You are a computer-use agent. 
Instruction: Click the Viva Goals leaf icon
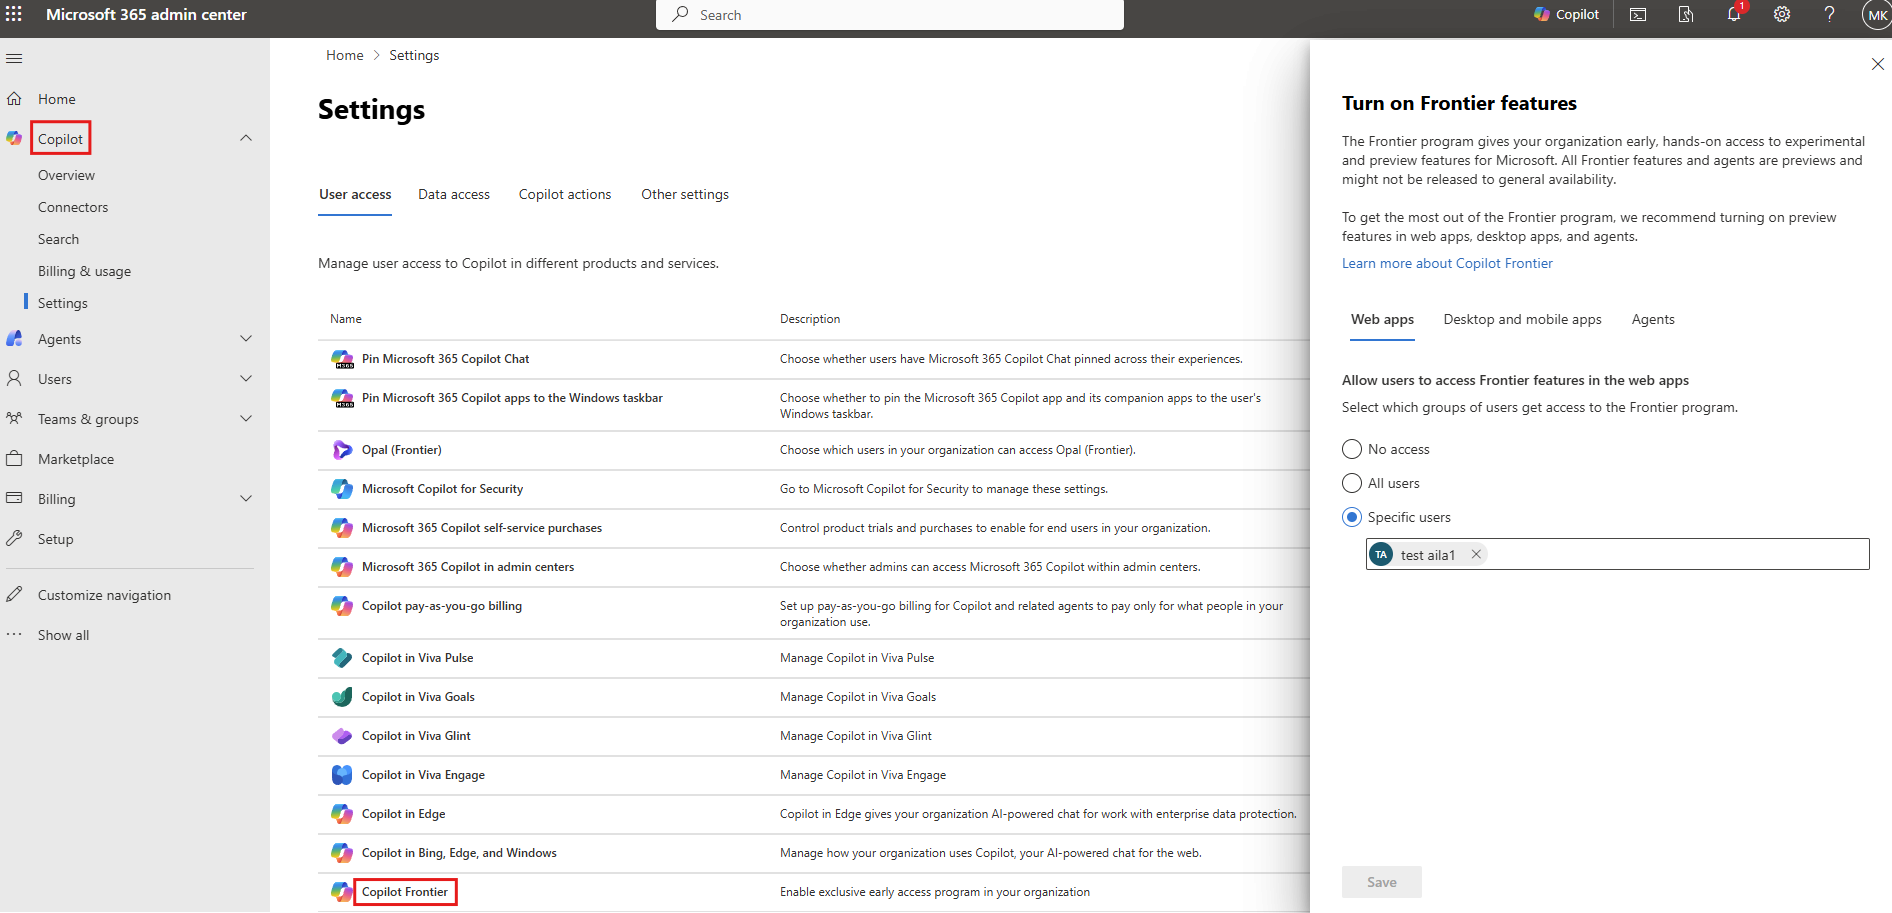342,696
